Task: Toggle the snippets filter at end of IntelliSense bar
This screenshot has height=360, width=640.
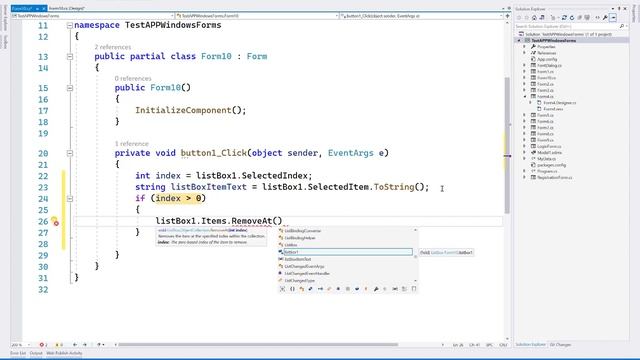Action: pyautogui.click(x=413, y=289)
